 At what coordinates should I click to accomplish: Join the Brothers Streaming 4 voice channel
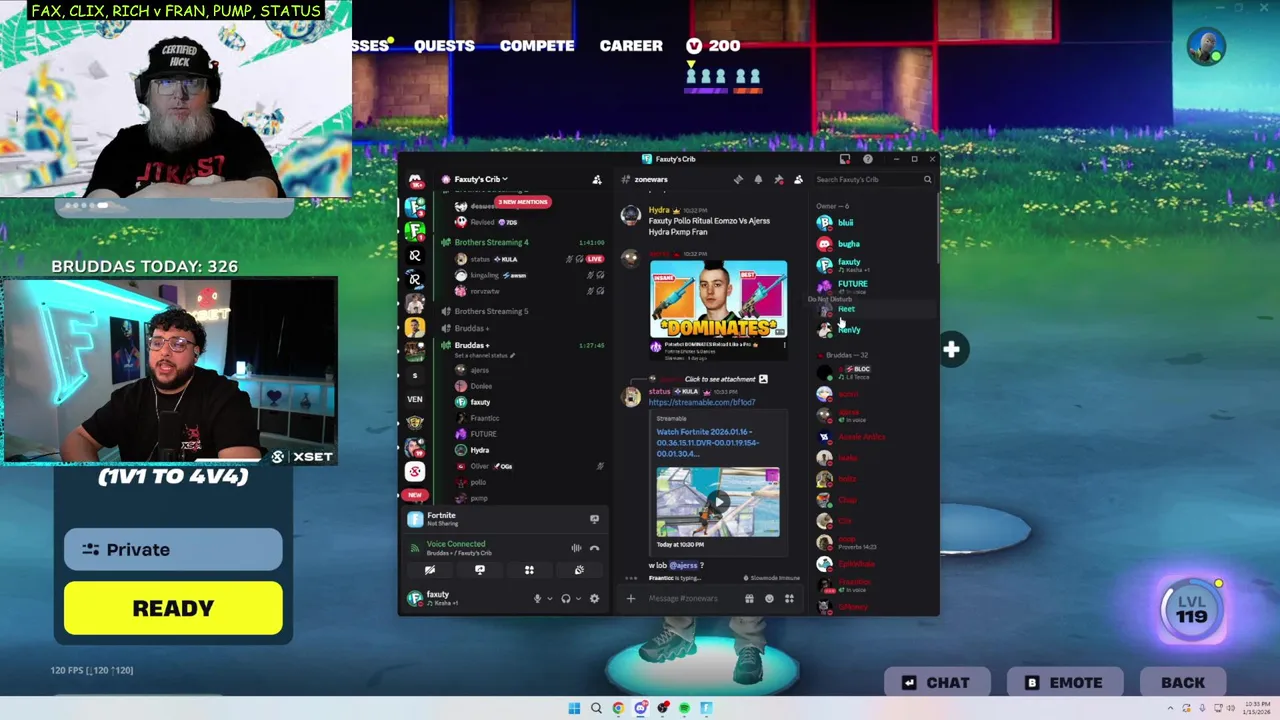(x=491, y=243)
